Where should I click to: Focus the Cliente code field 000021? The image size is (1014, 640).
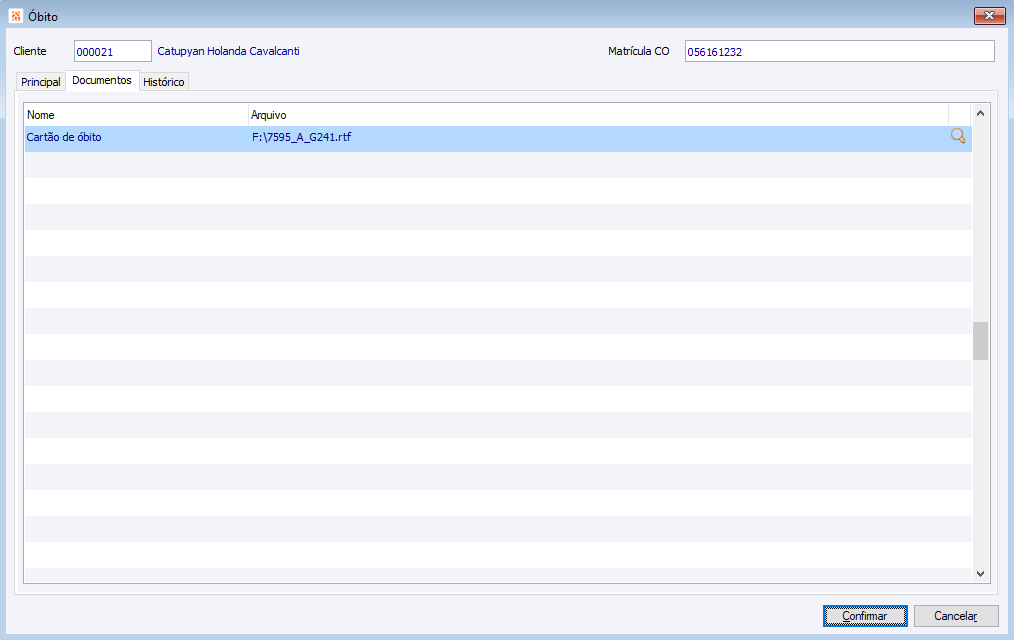coord(113,52)
